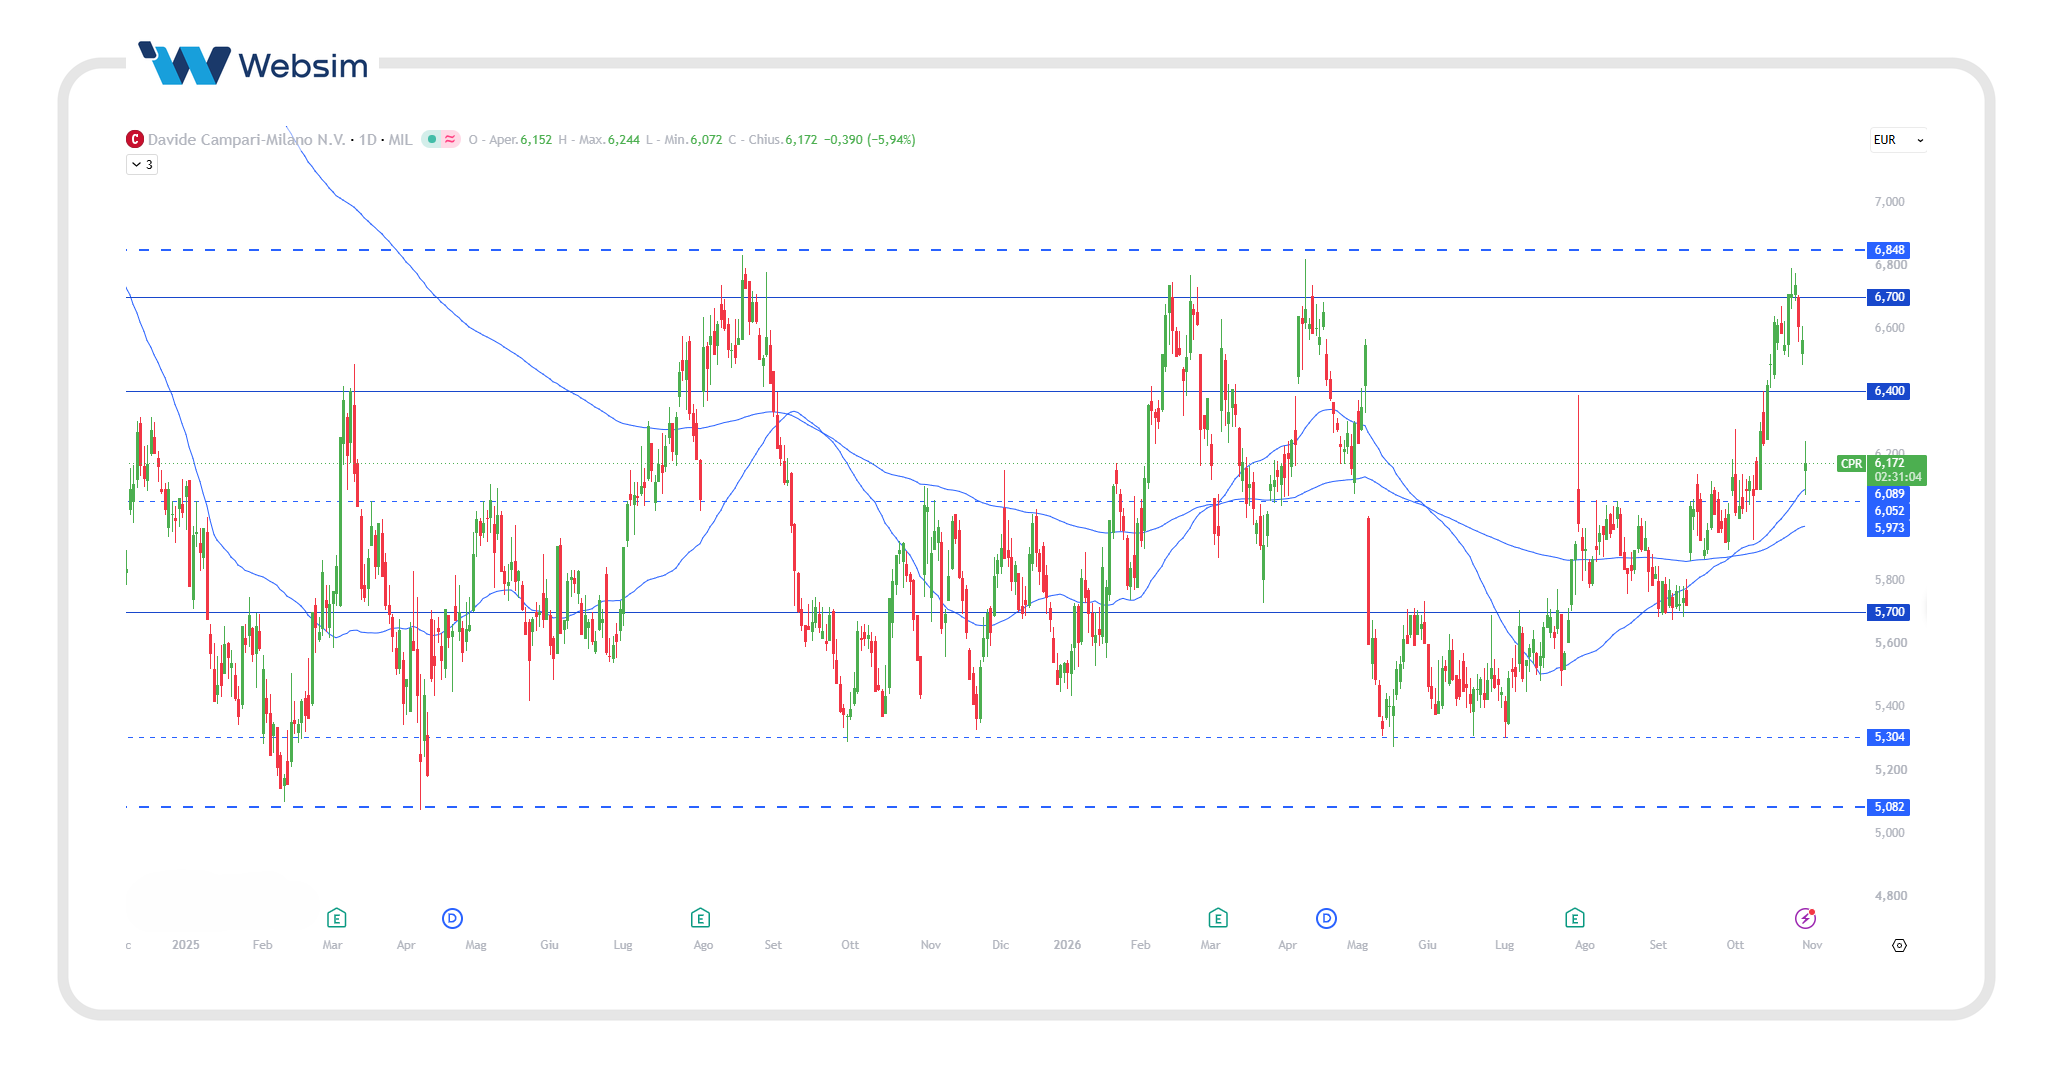Select the 5,304 dashed line price label
2053x1078 pixels.
point(1888,737)
